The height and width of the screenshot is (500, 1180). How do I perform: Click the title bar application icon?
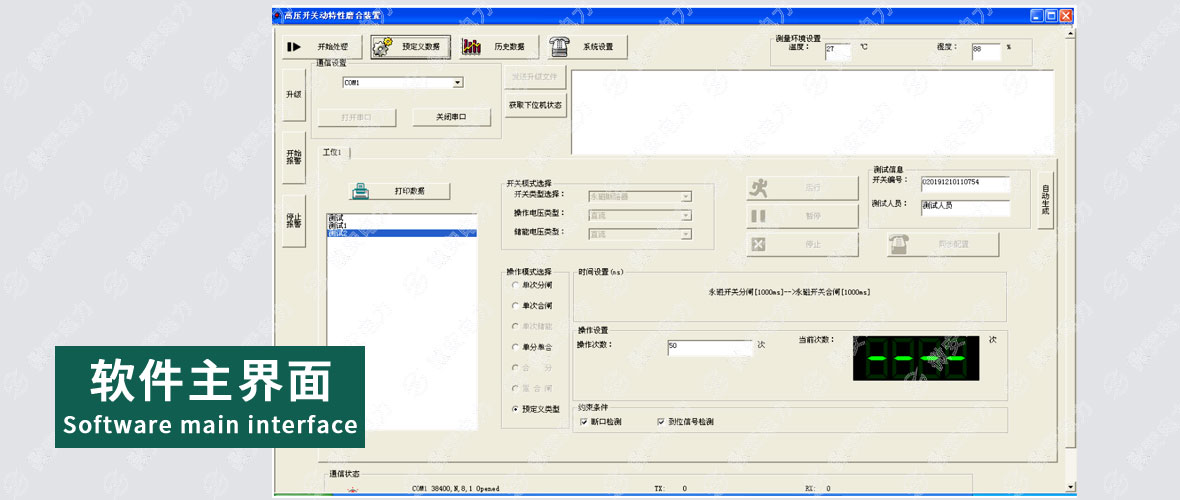[278, 14]
